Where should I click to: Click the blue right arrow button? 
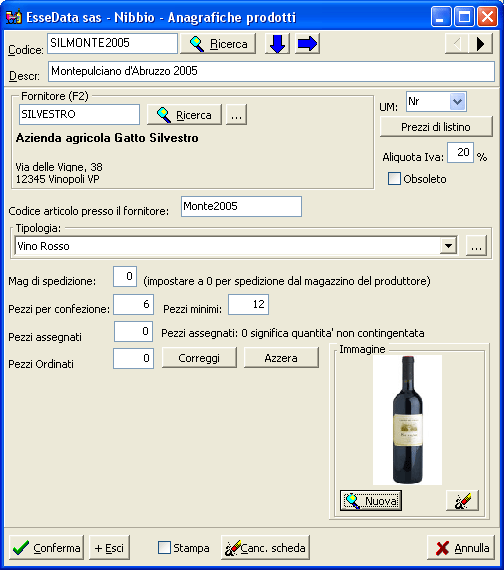307,44
